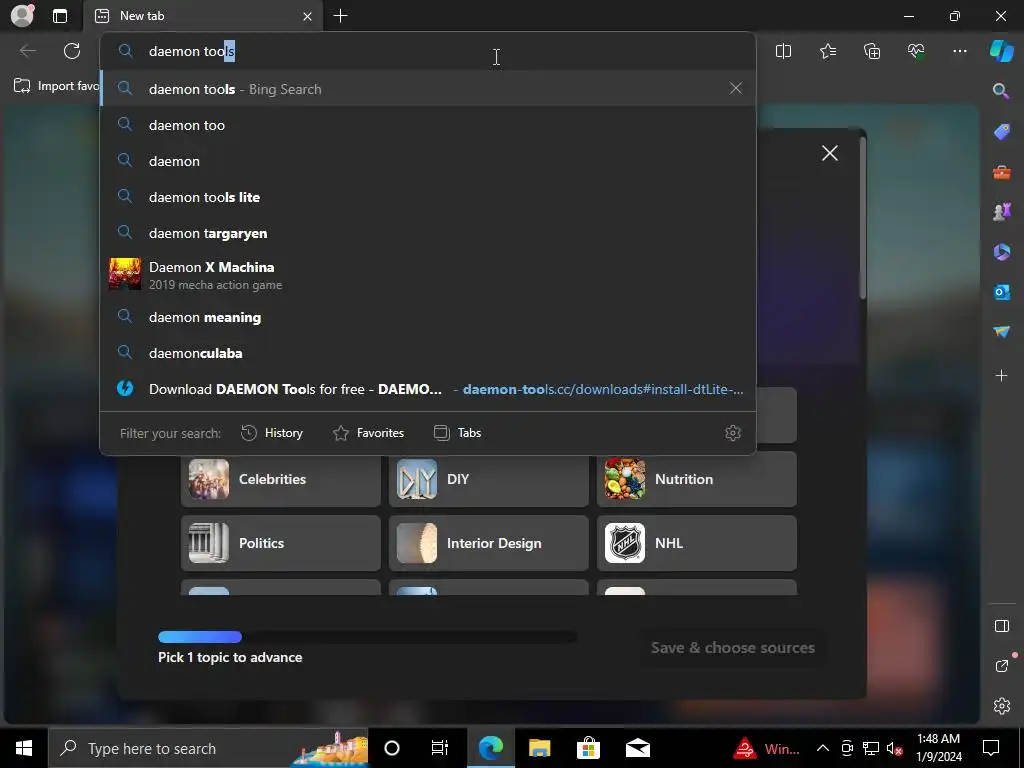Image resolution: width=1024 pixels, height=768 pixels.
Task: Select the Celebrities topic
Action: pyautogui.click(x=281, y=479)
